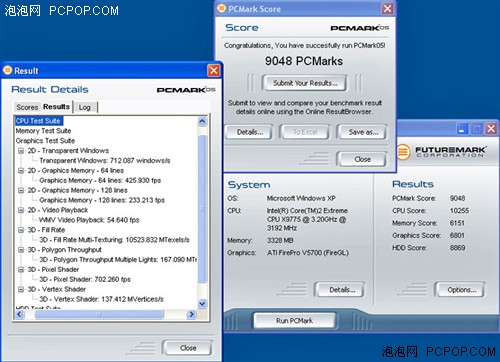Click the vertical scrollbar thumb in results list
The image size is (500, 362).
pos(202,209)
